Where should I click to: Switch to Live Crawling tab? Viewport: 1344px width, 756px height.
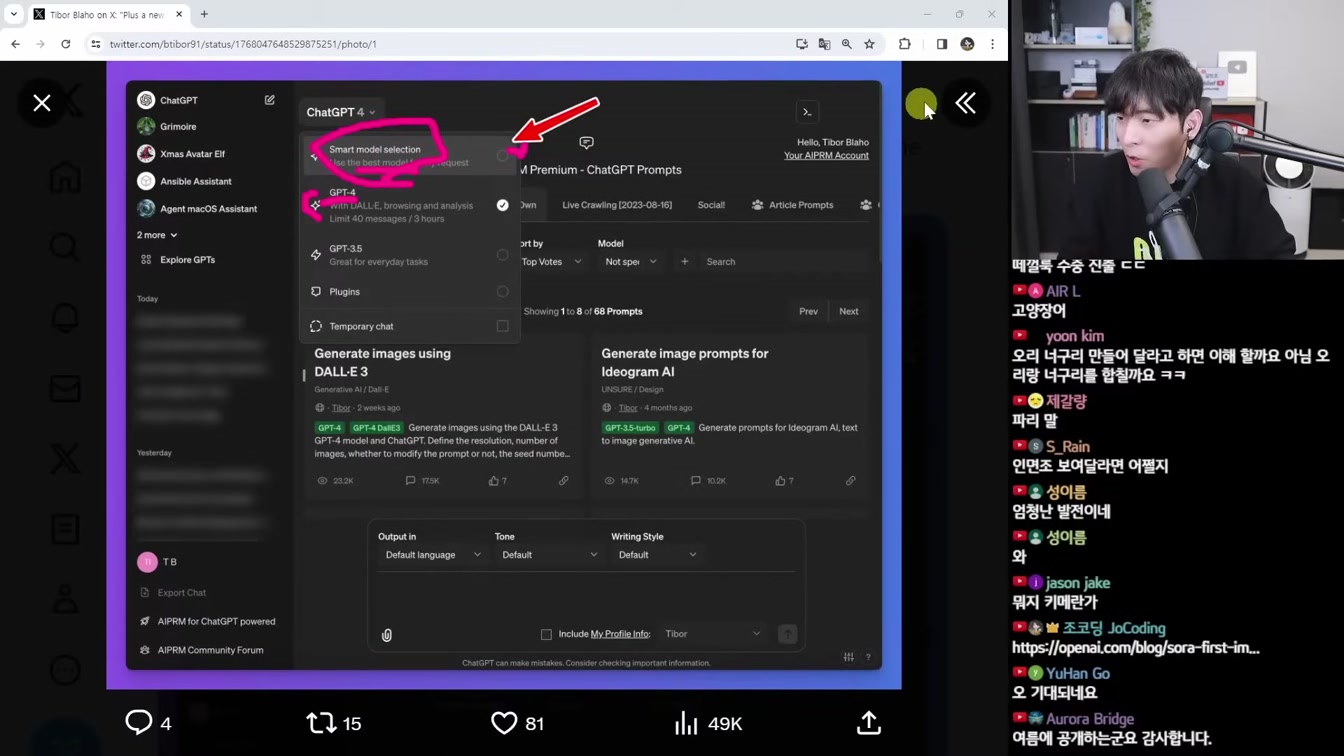[617, 205]
